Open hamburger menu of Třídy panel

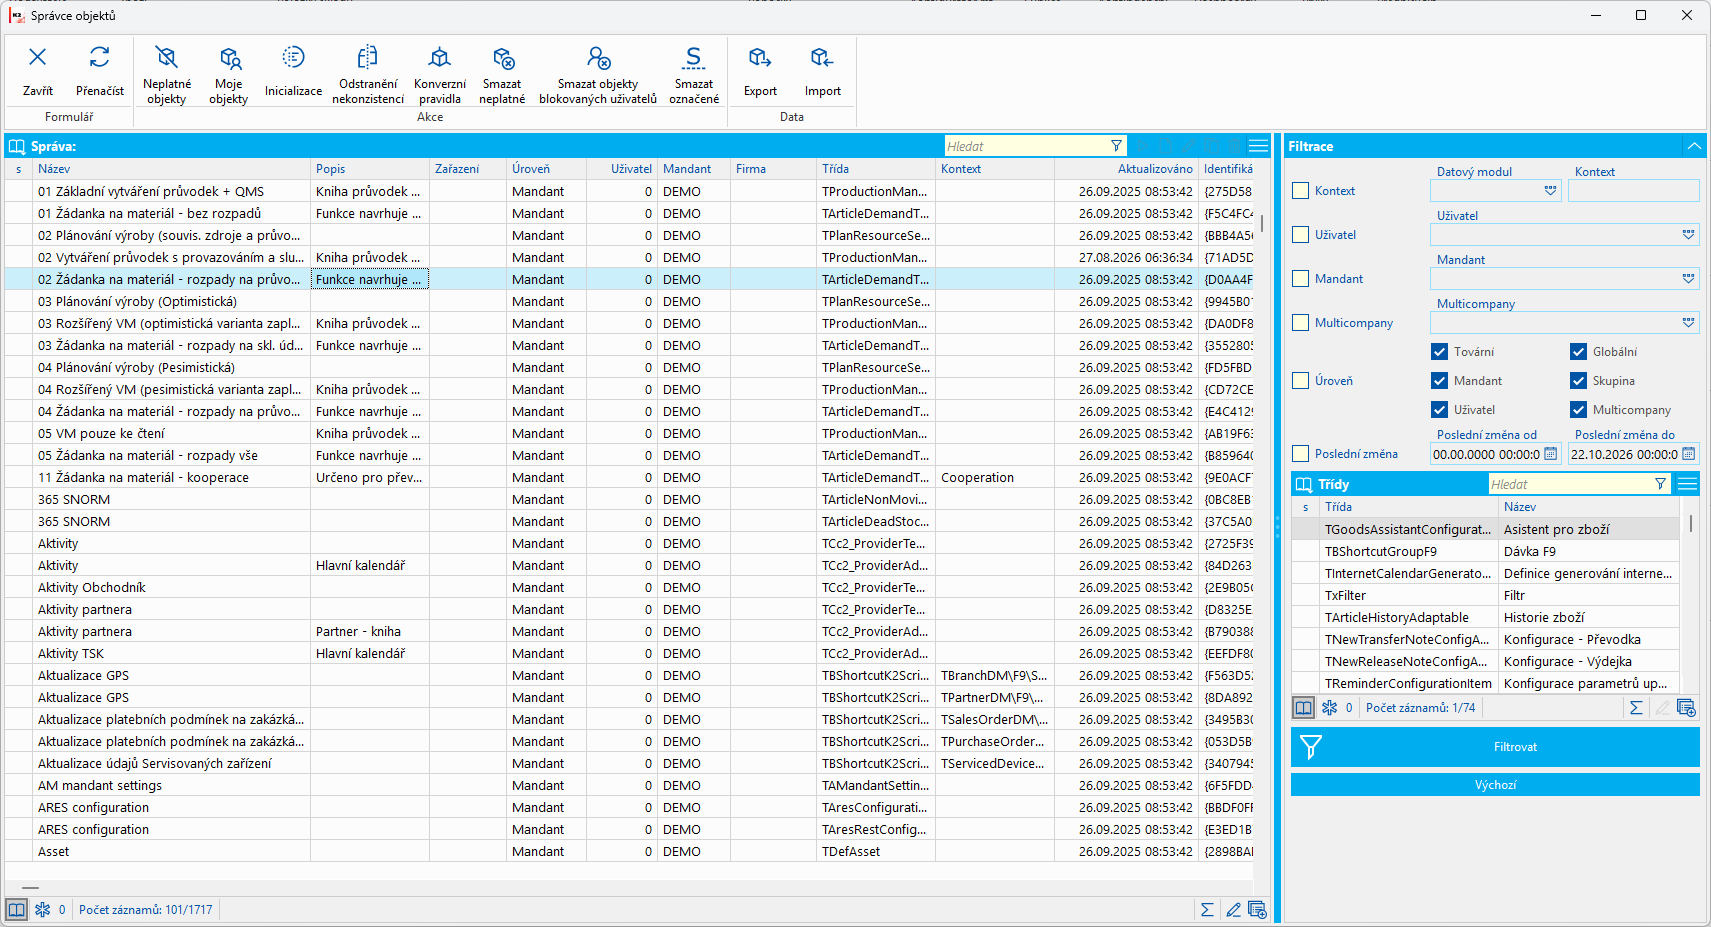tap(1687, 484)
